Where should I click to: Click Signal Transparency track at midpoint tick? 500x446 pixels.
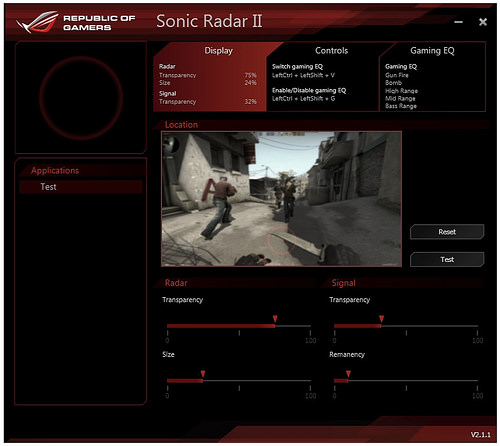click(406, 326)
